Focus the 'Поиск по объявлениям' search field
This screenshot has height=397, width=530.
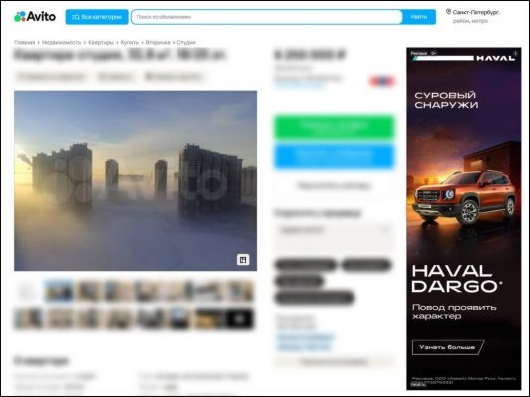click(x=267, y=17)
